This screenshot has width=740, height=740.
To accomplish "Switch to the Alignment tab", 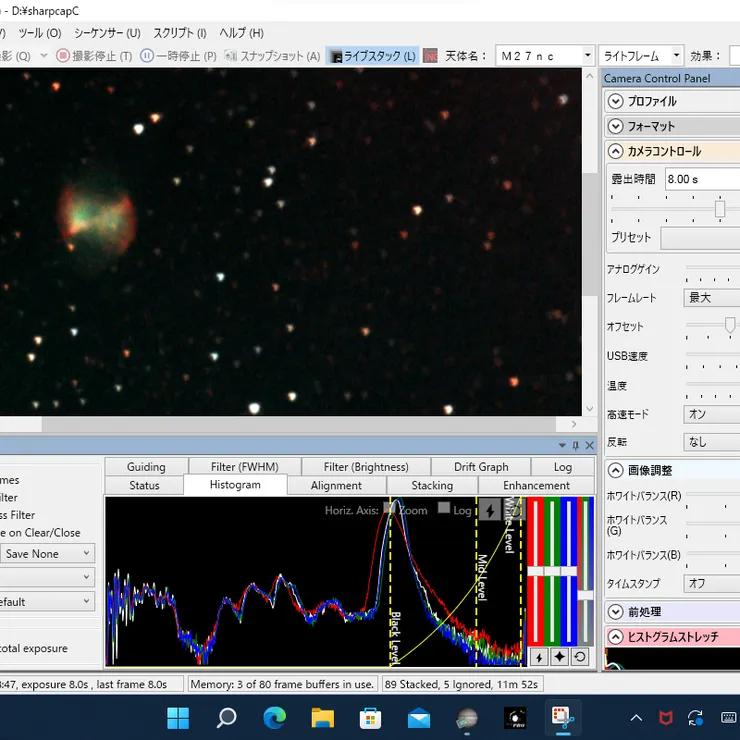I will (336, 485).
